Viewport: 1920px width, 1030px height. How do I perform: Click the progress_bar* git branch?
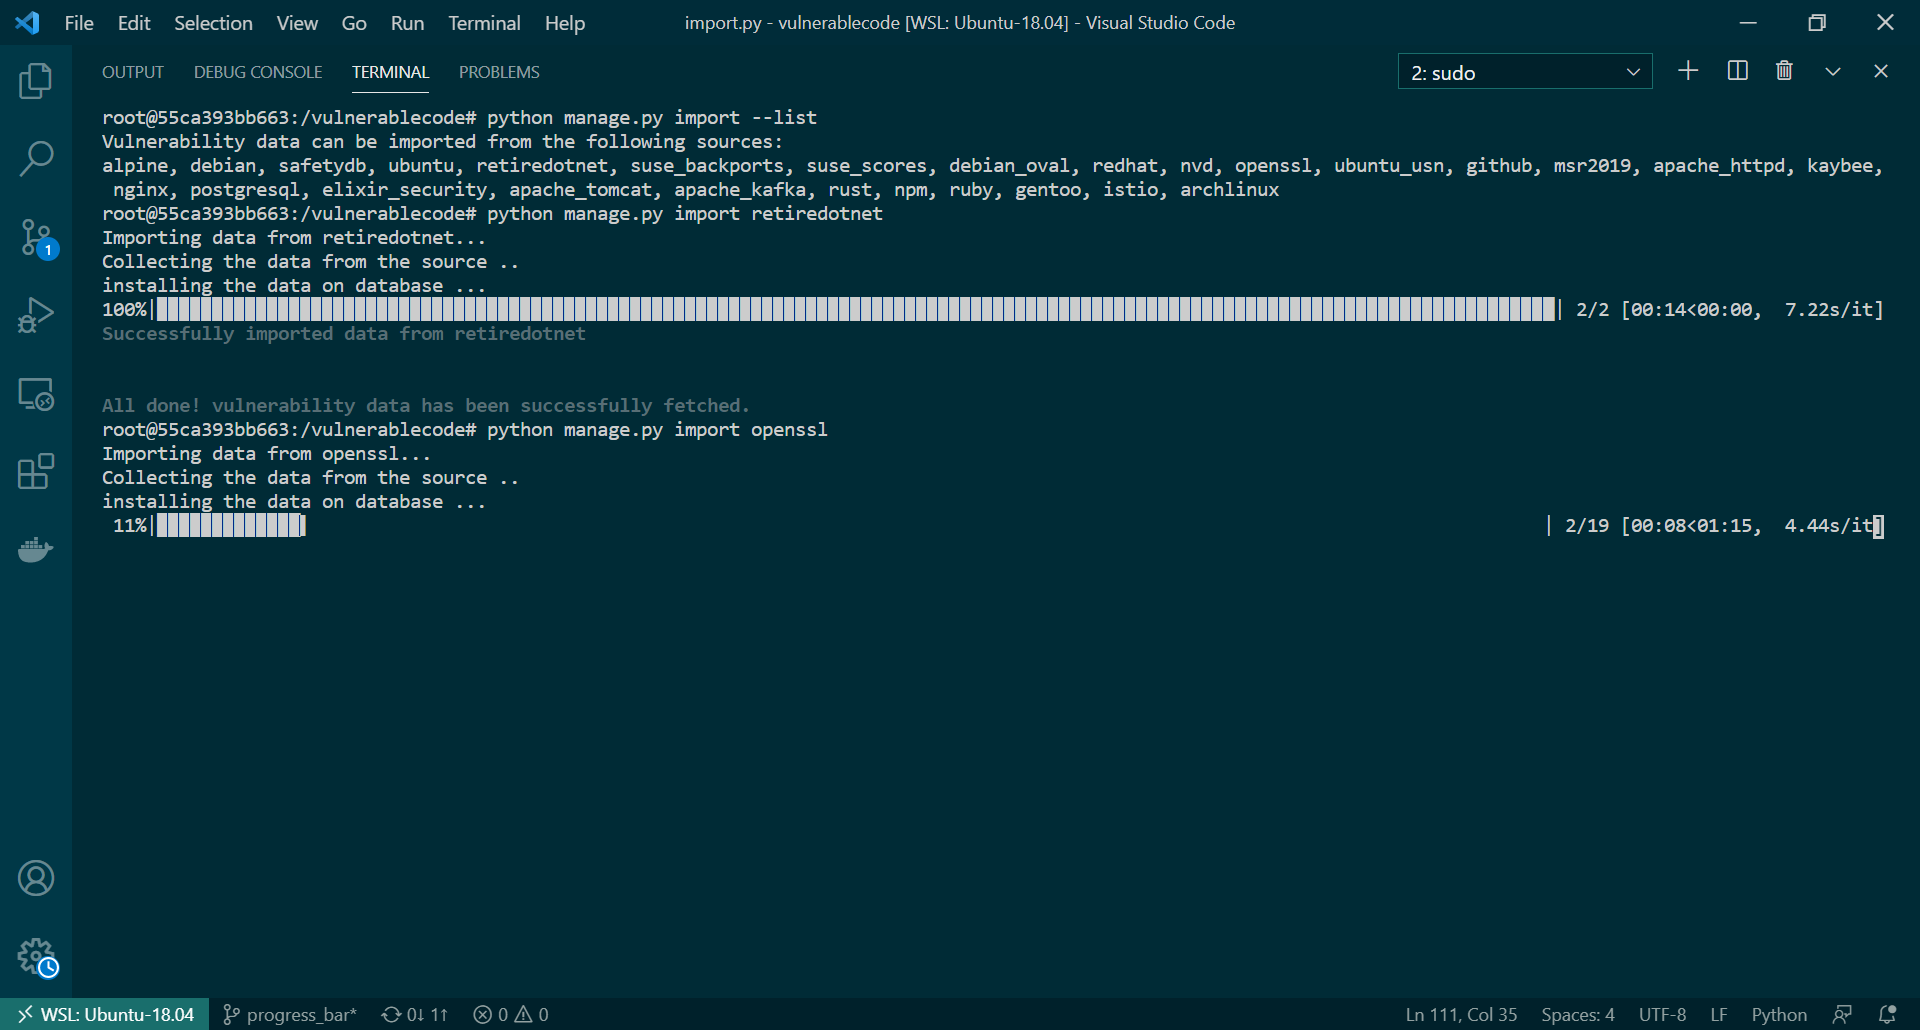(x=289, y=1014)
